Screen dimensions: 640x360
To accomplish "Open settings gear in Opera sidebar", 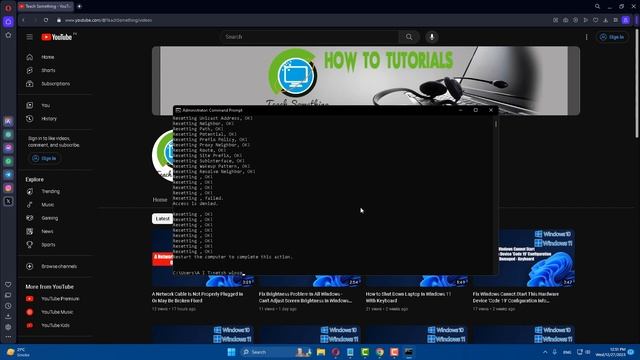I will (8, 327).
